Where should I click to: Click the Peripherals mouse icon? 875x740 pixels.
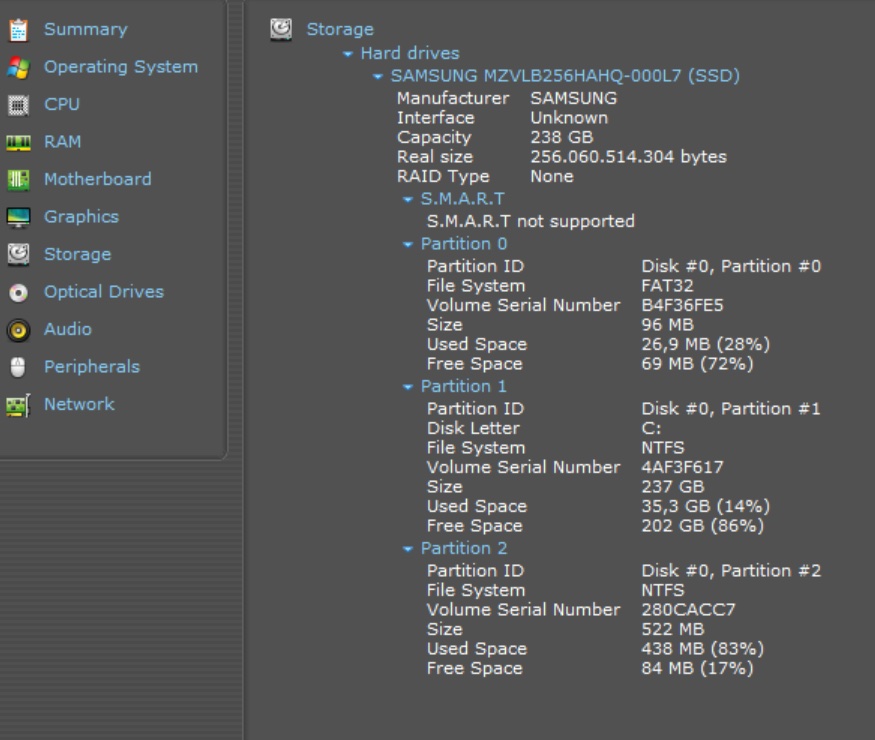click(18, 367)
